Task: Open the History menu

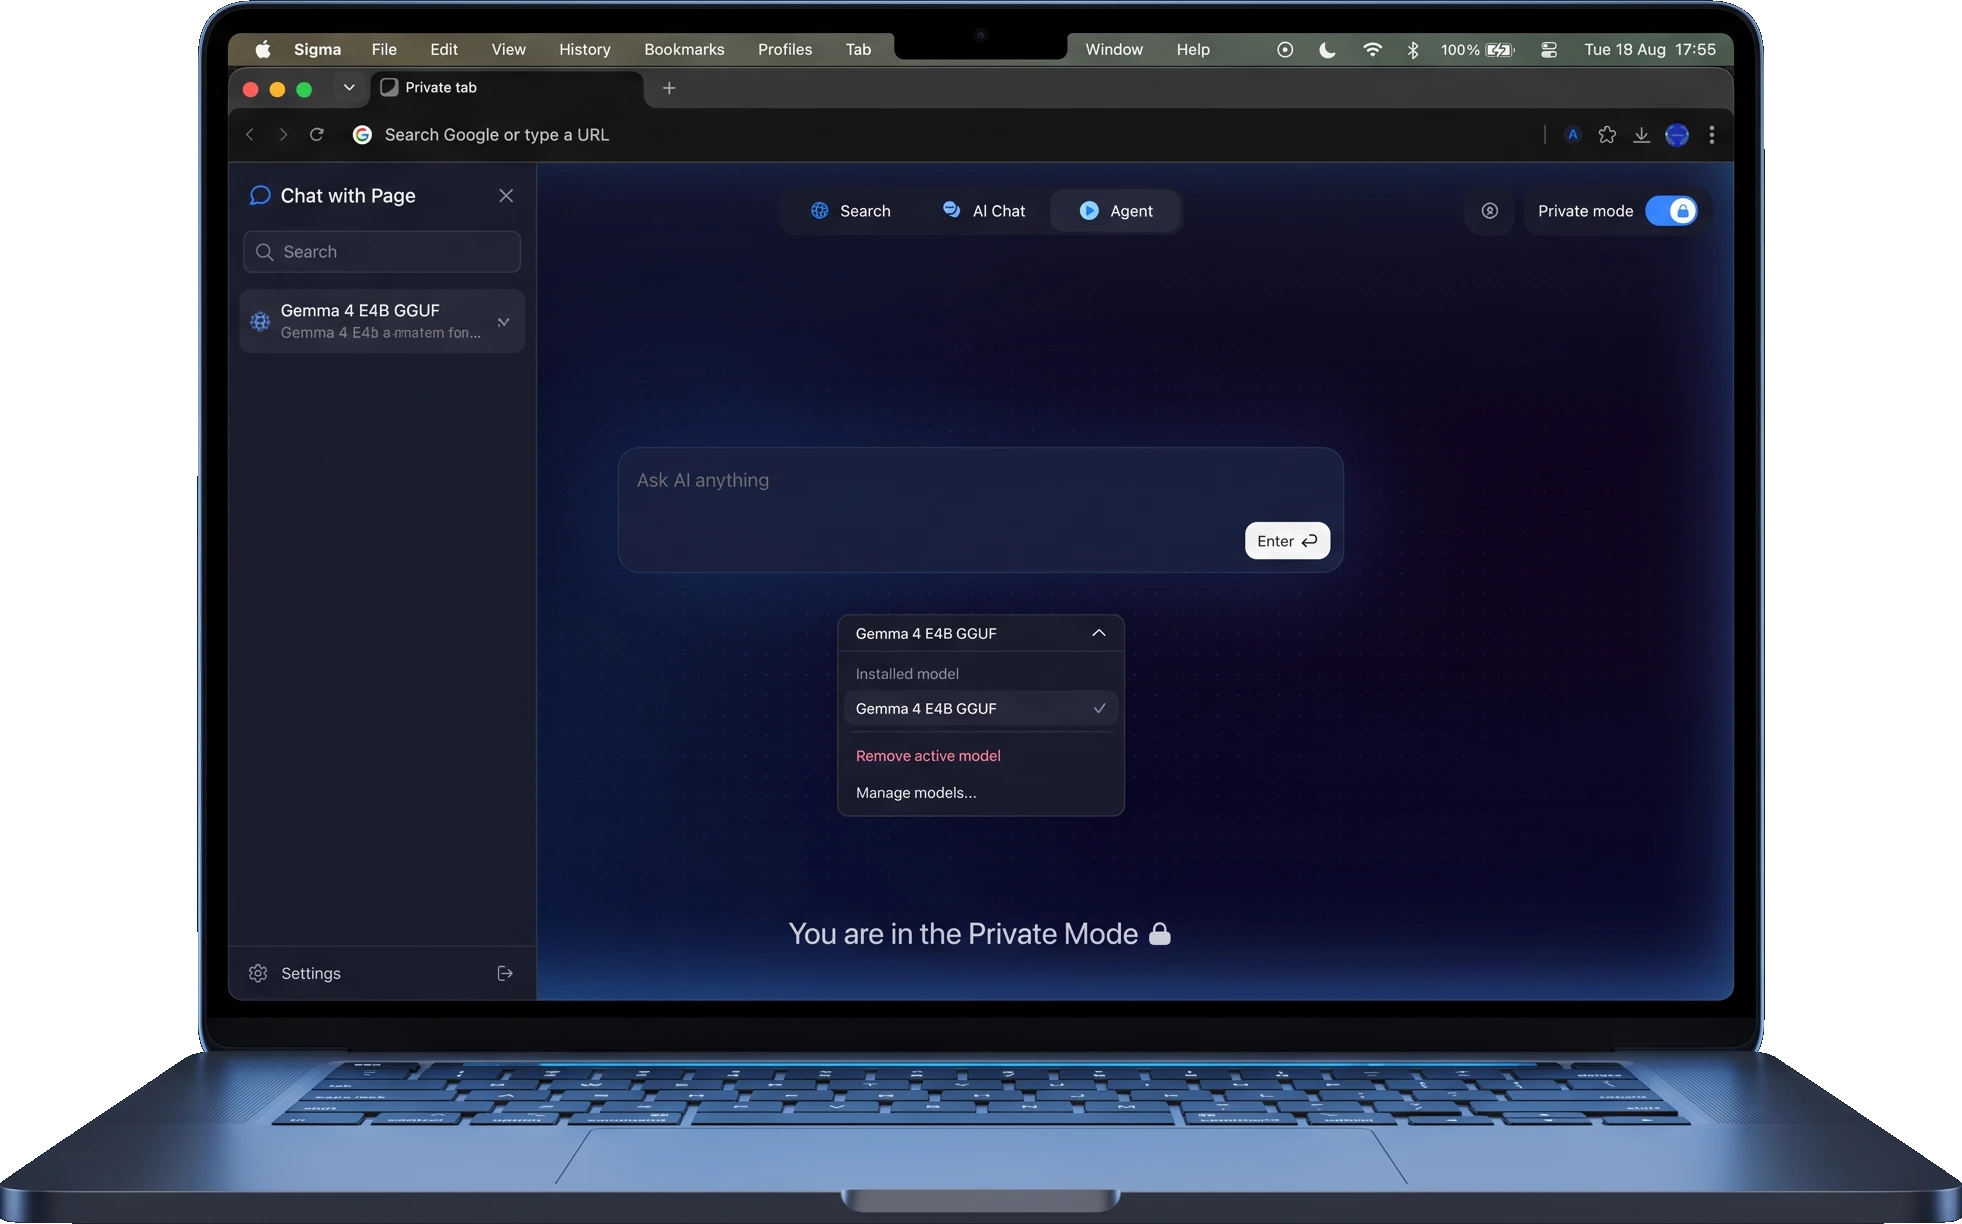Action: [x=584, y=49]
